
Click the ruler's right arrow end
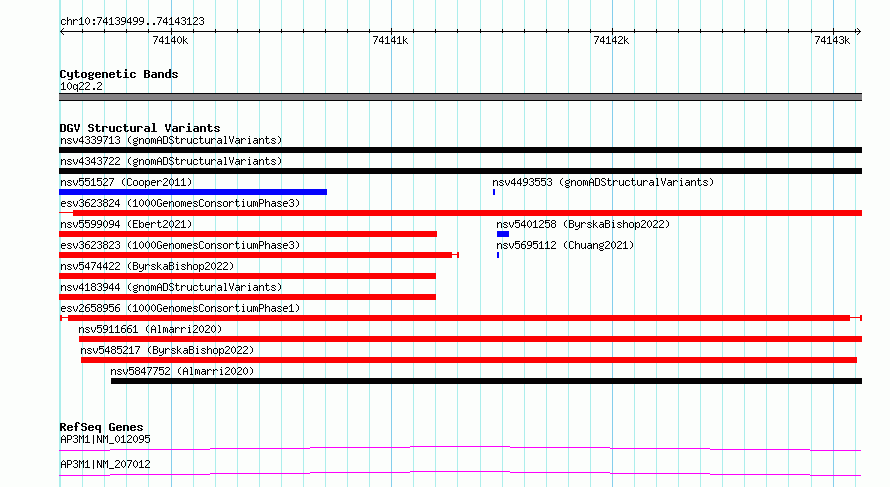coord(858,32)
